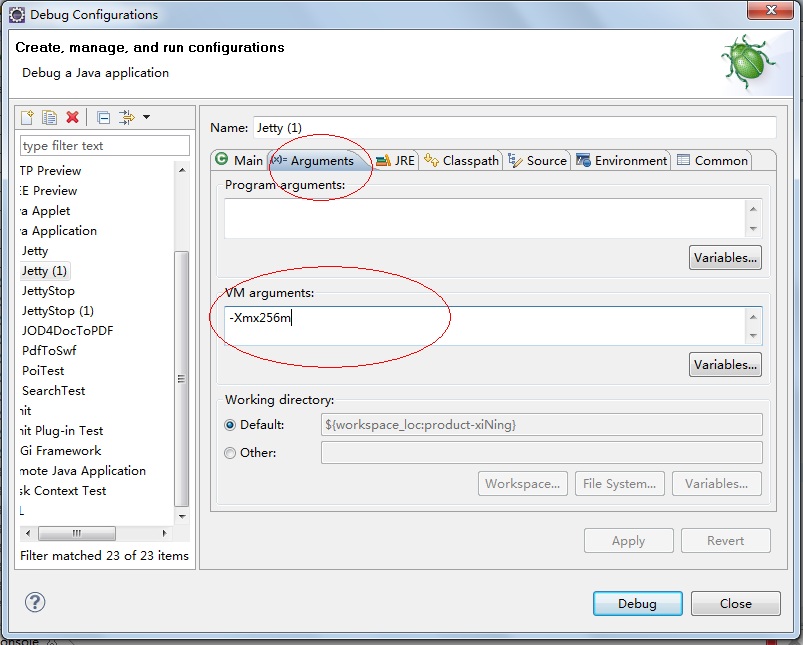Select the PoiTest configuration
This screenshot has width=803, height=645.
tap(43, 370)
